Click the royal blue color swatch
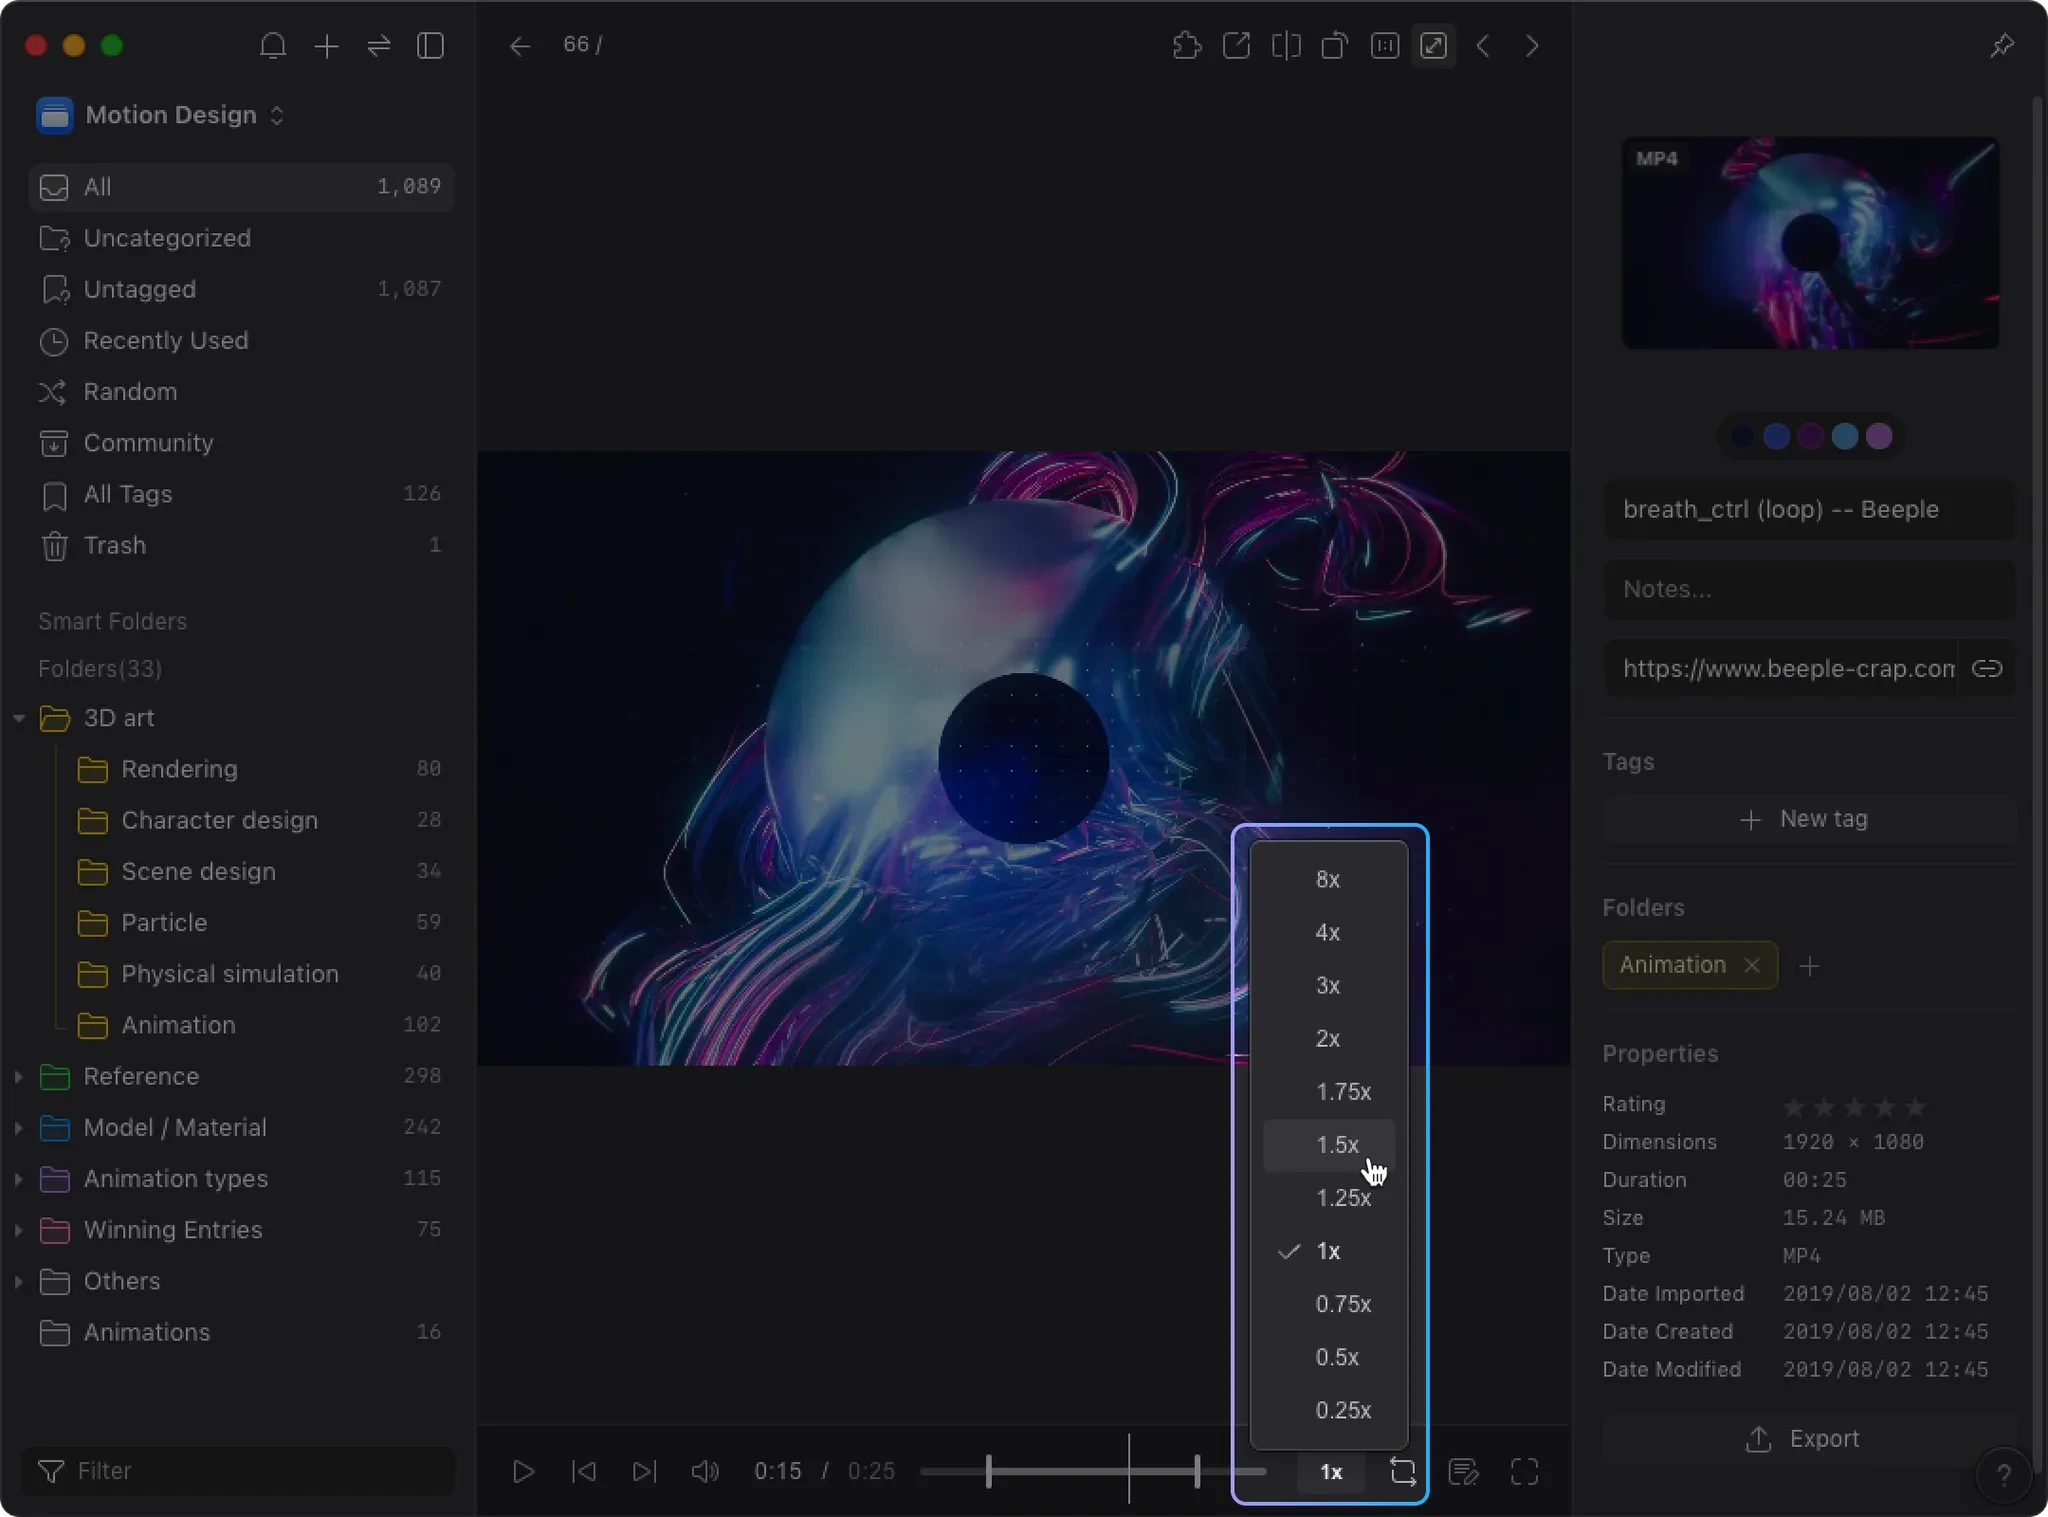Screen dimensions: 2048x1517 pos(1776,436)
